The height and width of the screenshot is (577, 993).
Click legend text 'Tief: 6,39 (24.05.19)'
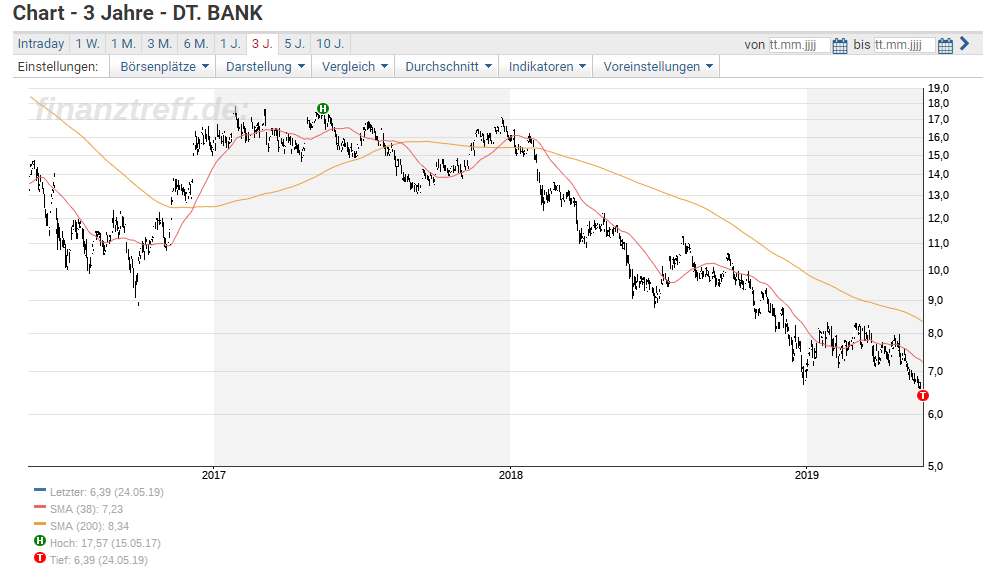click(x=99, y=561)
